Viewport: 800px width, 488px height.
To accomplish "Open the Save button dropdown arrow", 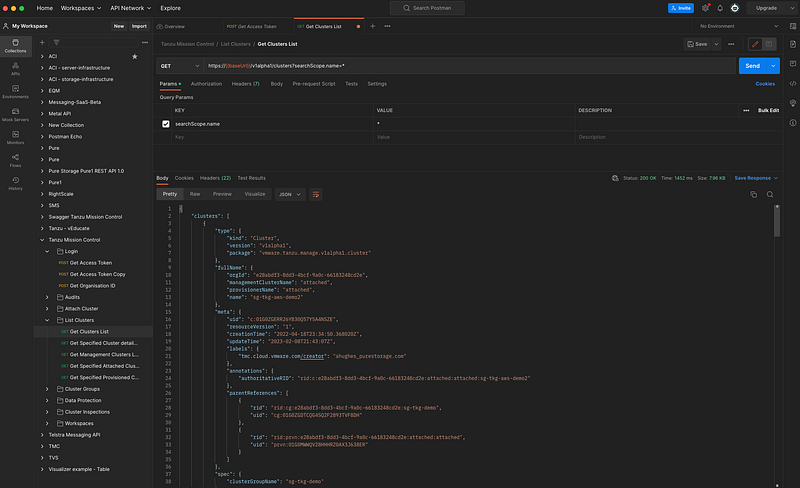I will click(716, 44).
